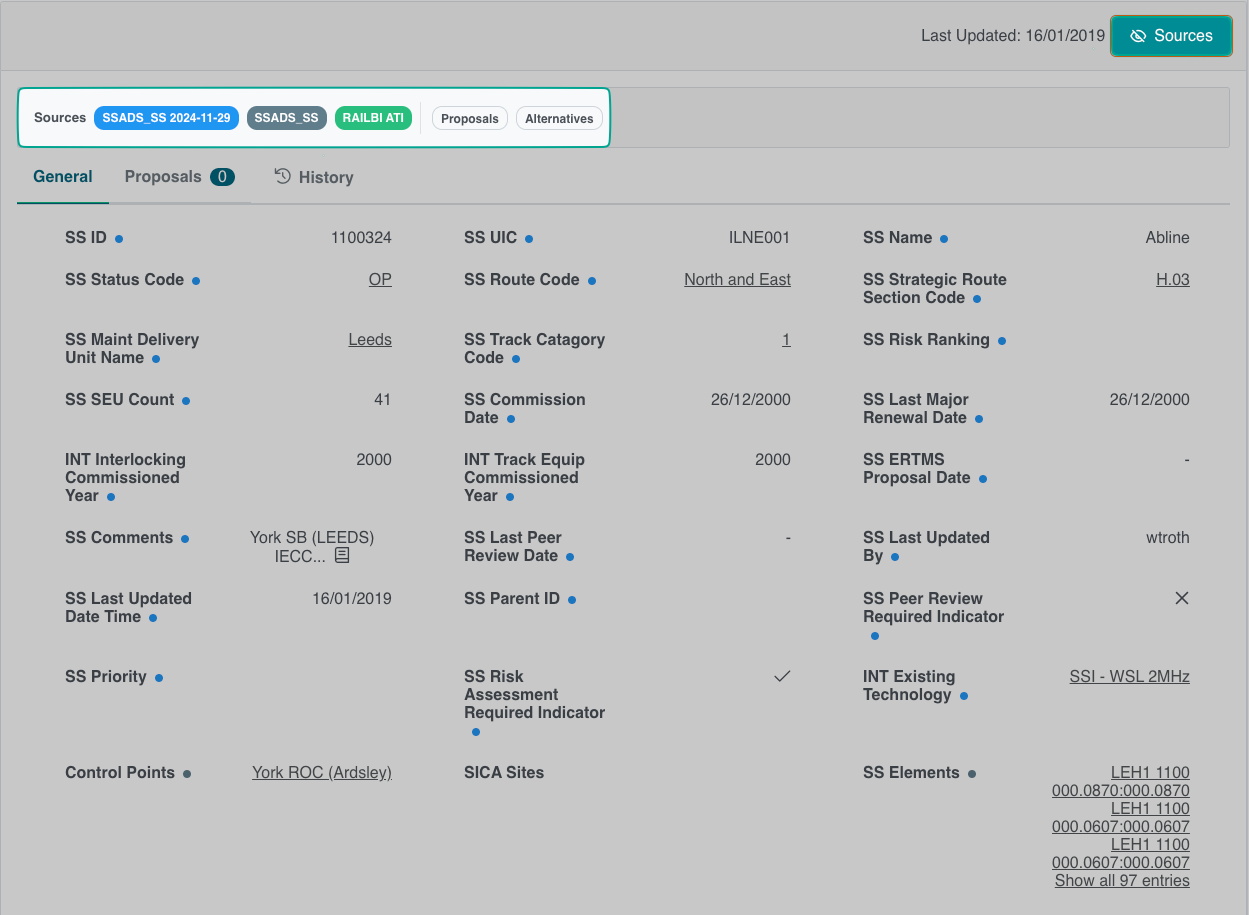This screenshot has width=1249, height=915.
Task: Click the info dot beside SS Name
Action: 944,239
